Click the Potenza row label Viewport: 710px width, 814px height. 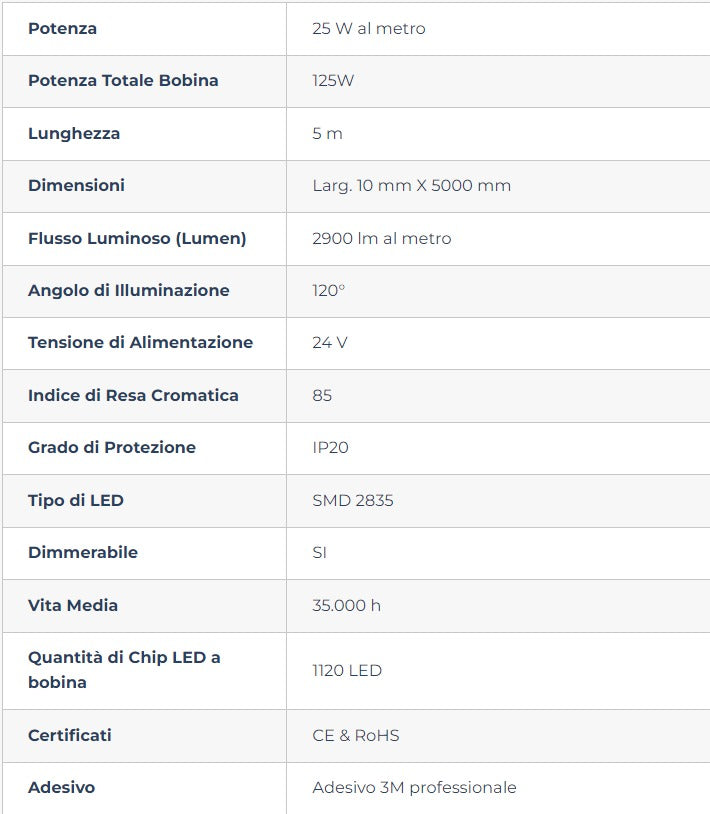(x=62, y=28)
